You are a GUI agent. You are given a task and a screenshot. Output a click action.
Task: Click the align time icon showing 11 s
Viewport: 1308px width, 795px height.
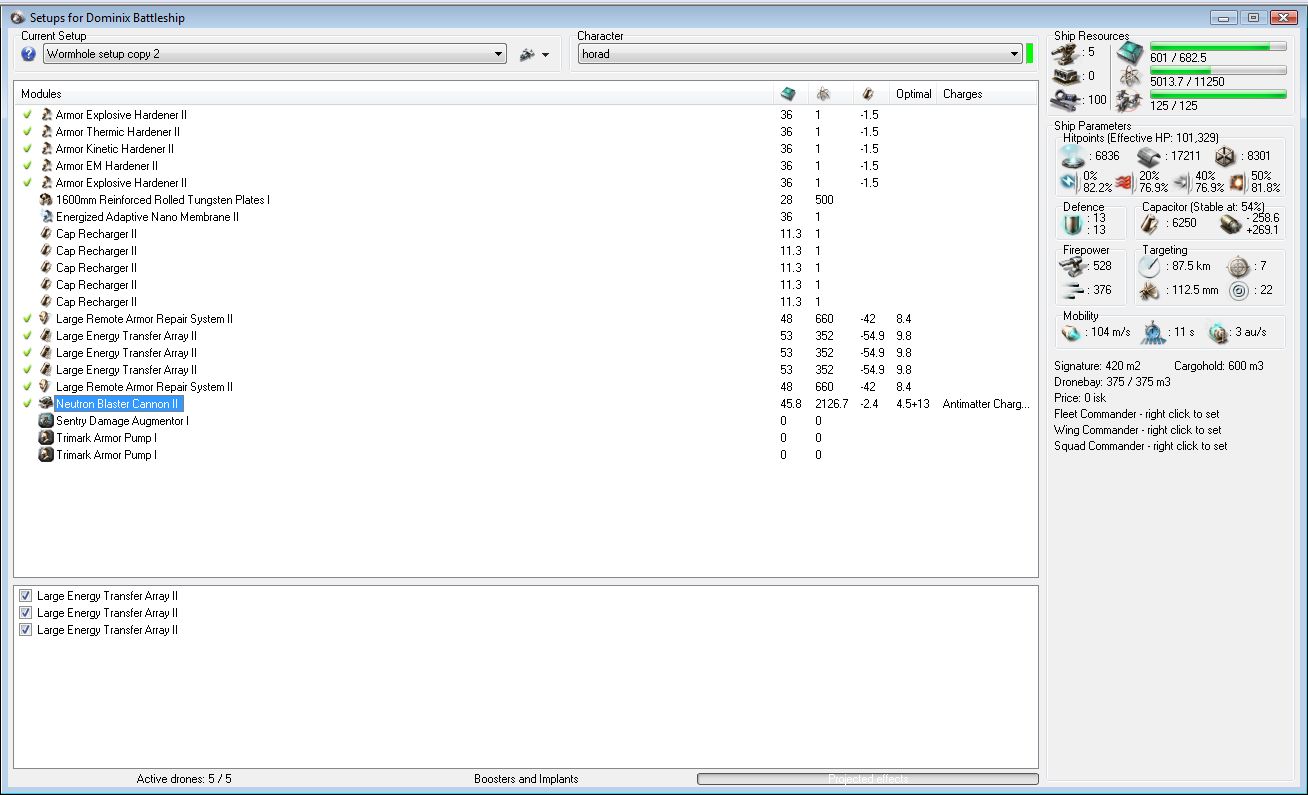pyautogui.click(x=1155, y=332)
